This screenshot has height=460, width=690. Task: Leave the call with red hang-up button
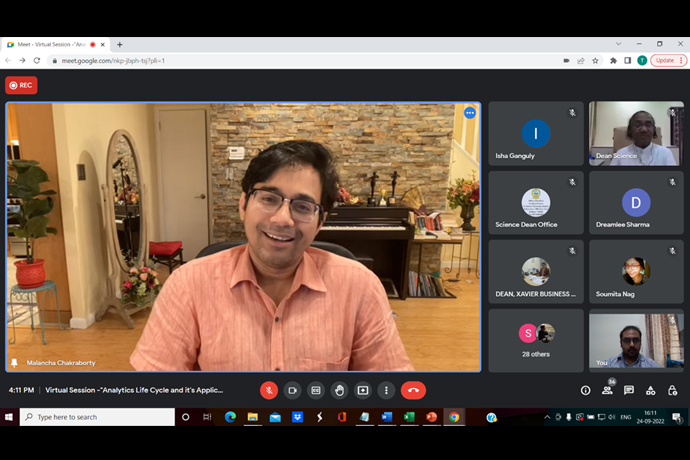point(413,390)
